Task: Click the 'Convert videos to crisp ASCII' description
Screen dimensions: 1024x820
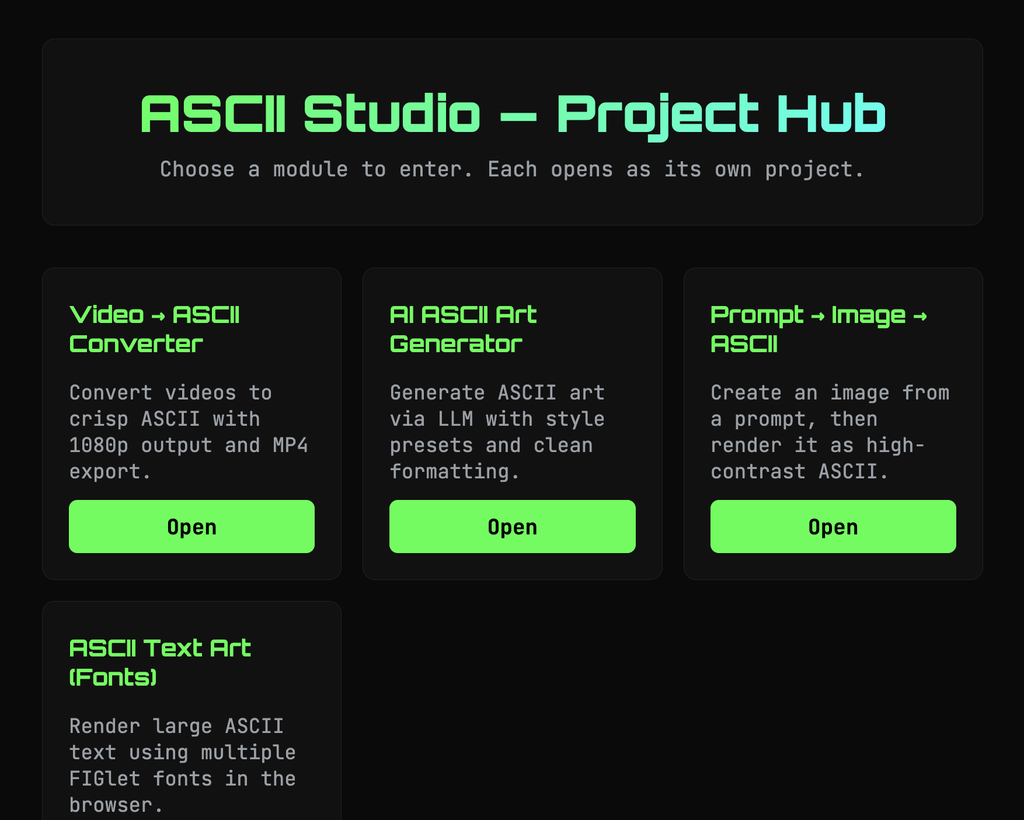Action: [189, 431]
